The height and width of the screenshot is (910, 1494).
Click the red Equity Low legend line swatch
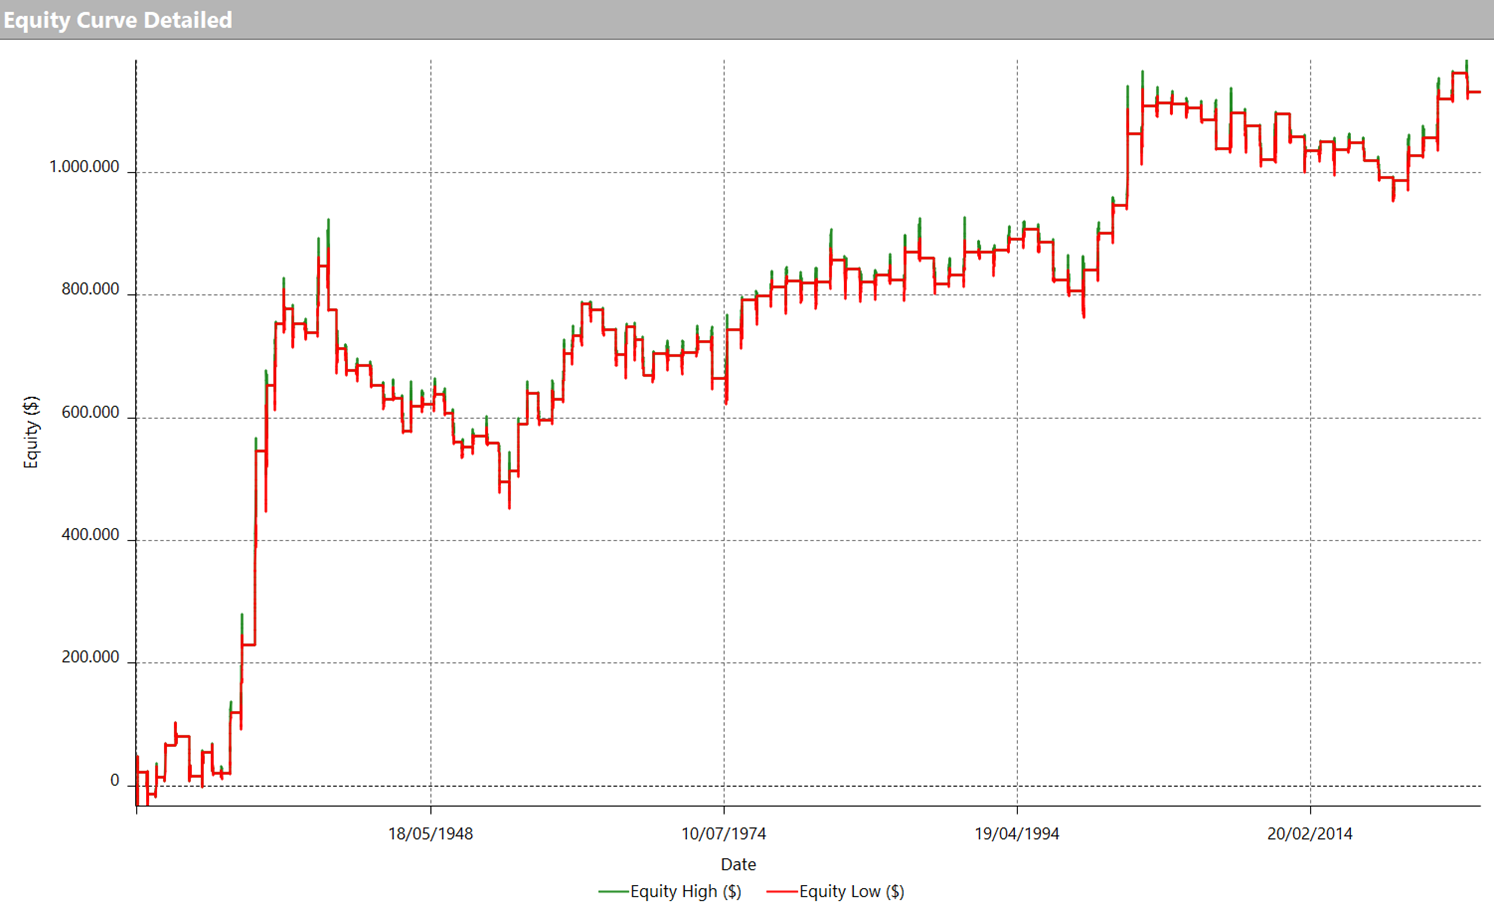click(781, 891)
